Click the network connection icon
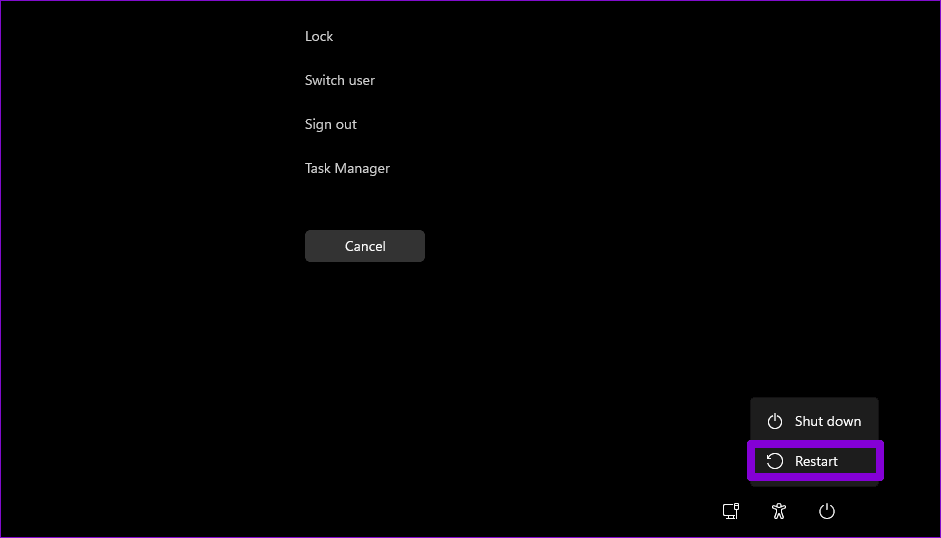The image size is (941, 538). 731,511
